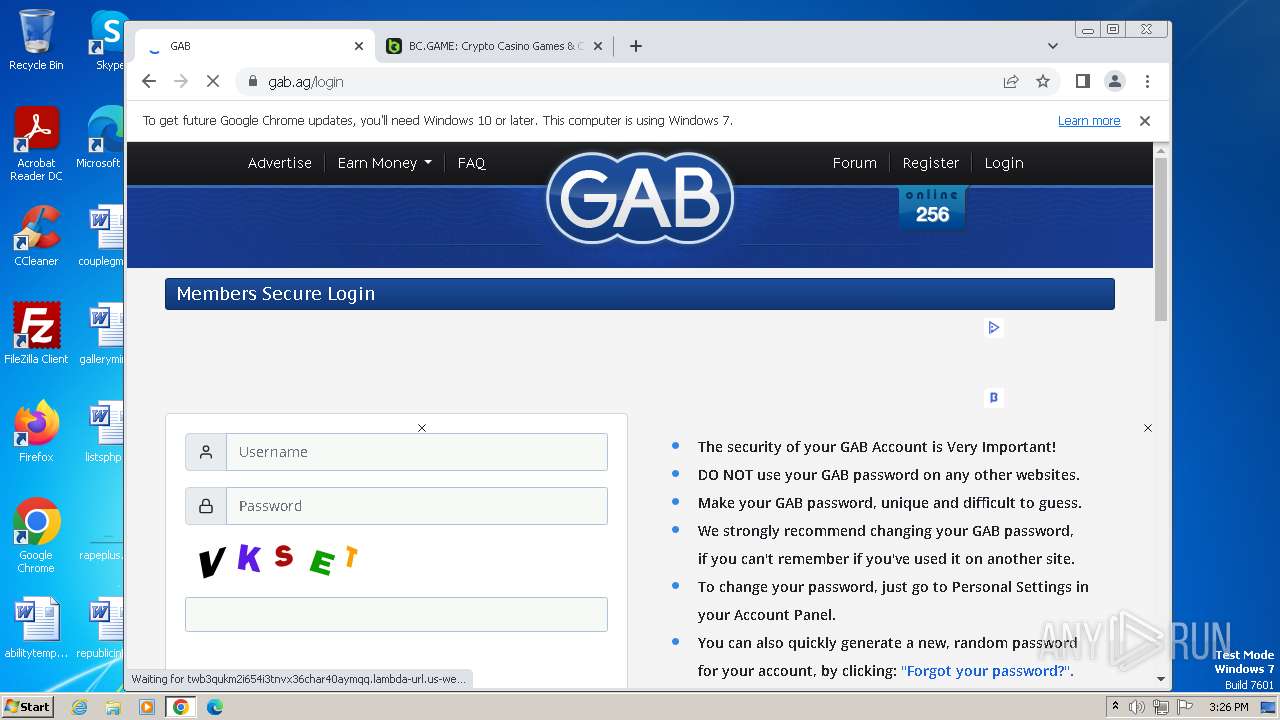Click the Members Secure Login heading
This screenshot has height=720, width=1280.
click(276, 294)
